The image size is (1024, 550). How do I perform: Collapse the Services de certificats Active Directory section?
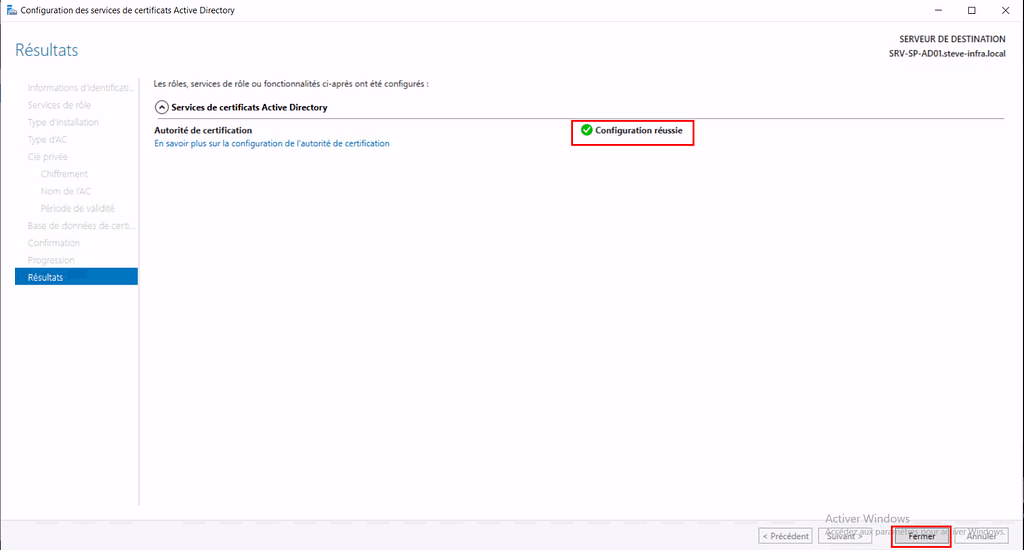click(160, 107)
